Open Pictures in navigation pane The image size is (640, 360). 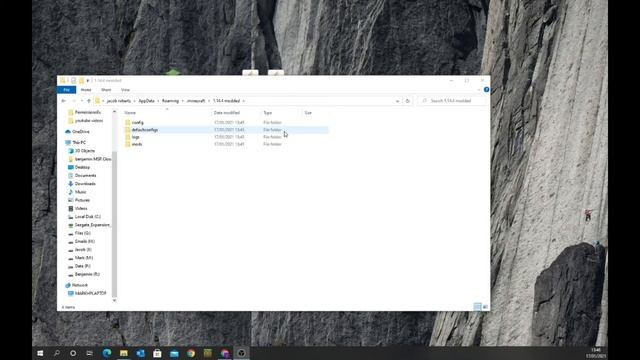(79, 200)
